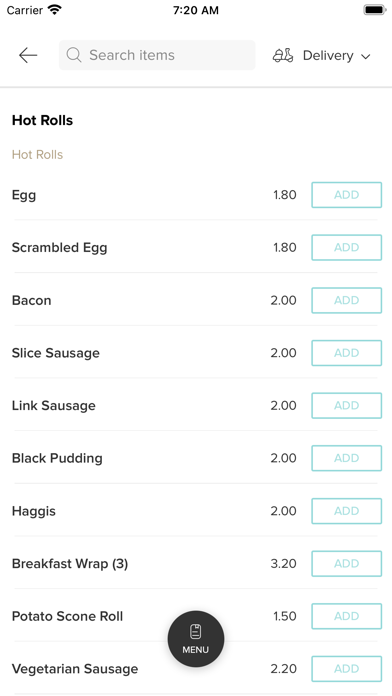Add Egg roll to order
The width and height of the screenshot is (392, 696).
pyautogui.click(x=347, y=195)
